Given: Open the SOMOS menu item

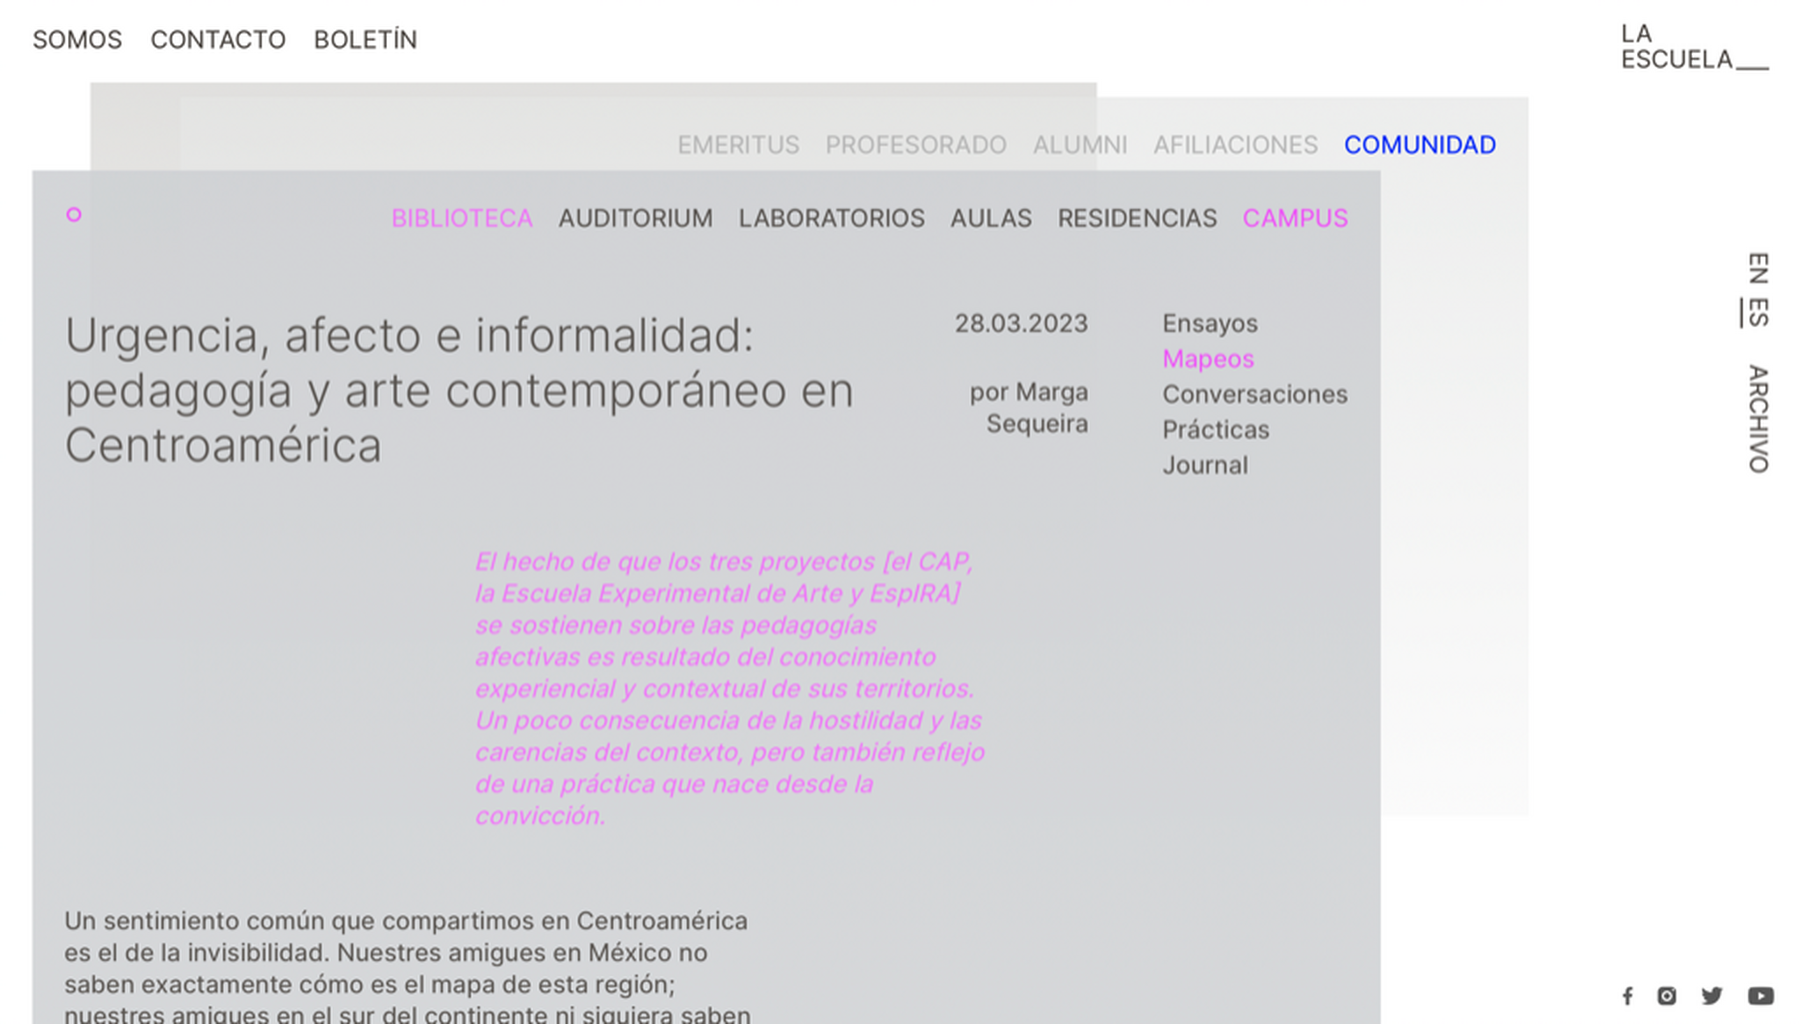Looking at the screenshot, I should click(x=77, y=40).
